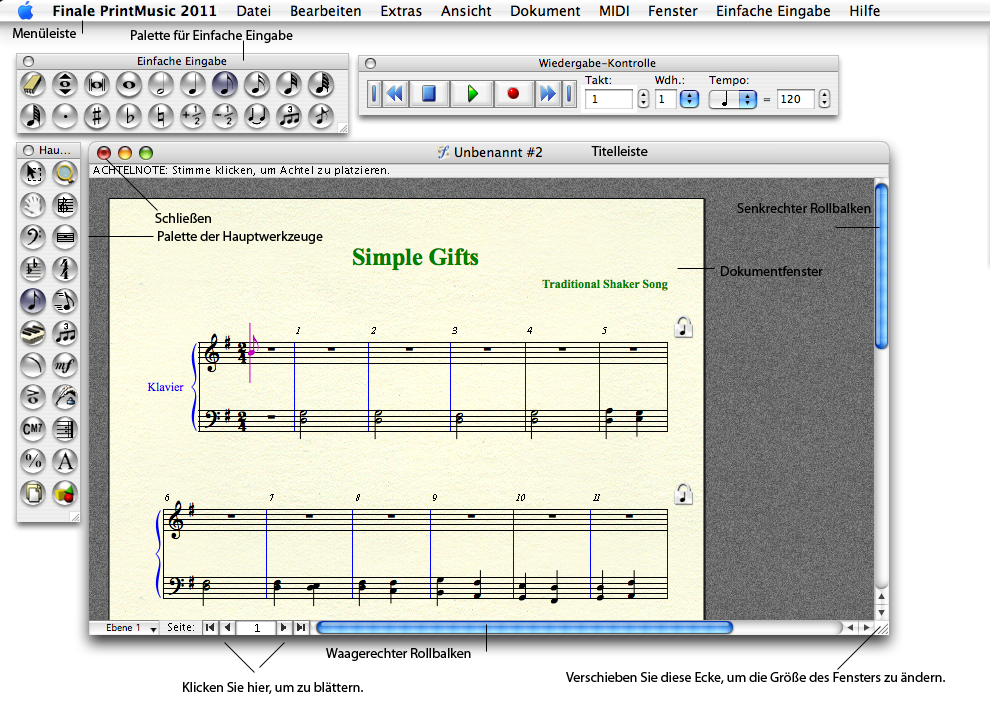Select the augmentation dot tool
The width and height of the screenshot is (990, 716).
pos(65,116)
